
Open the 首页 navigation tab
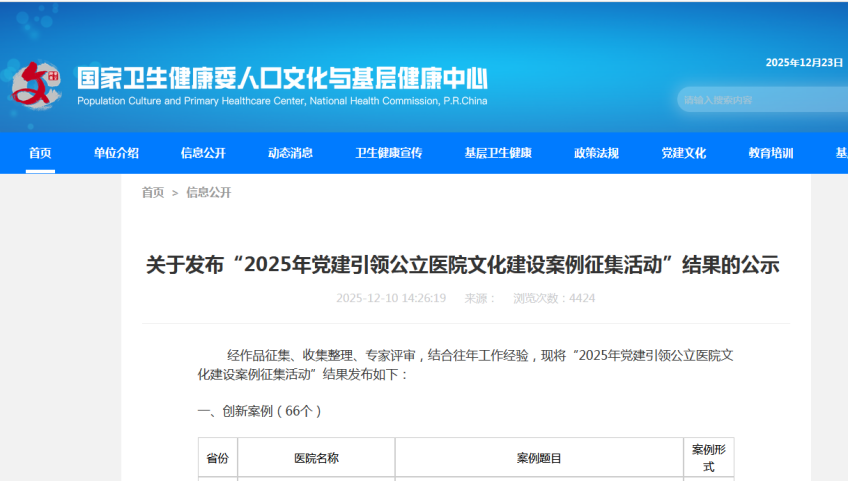click(40, 153)
